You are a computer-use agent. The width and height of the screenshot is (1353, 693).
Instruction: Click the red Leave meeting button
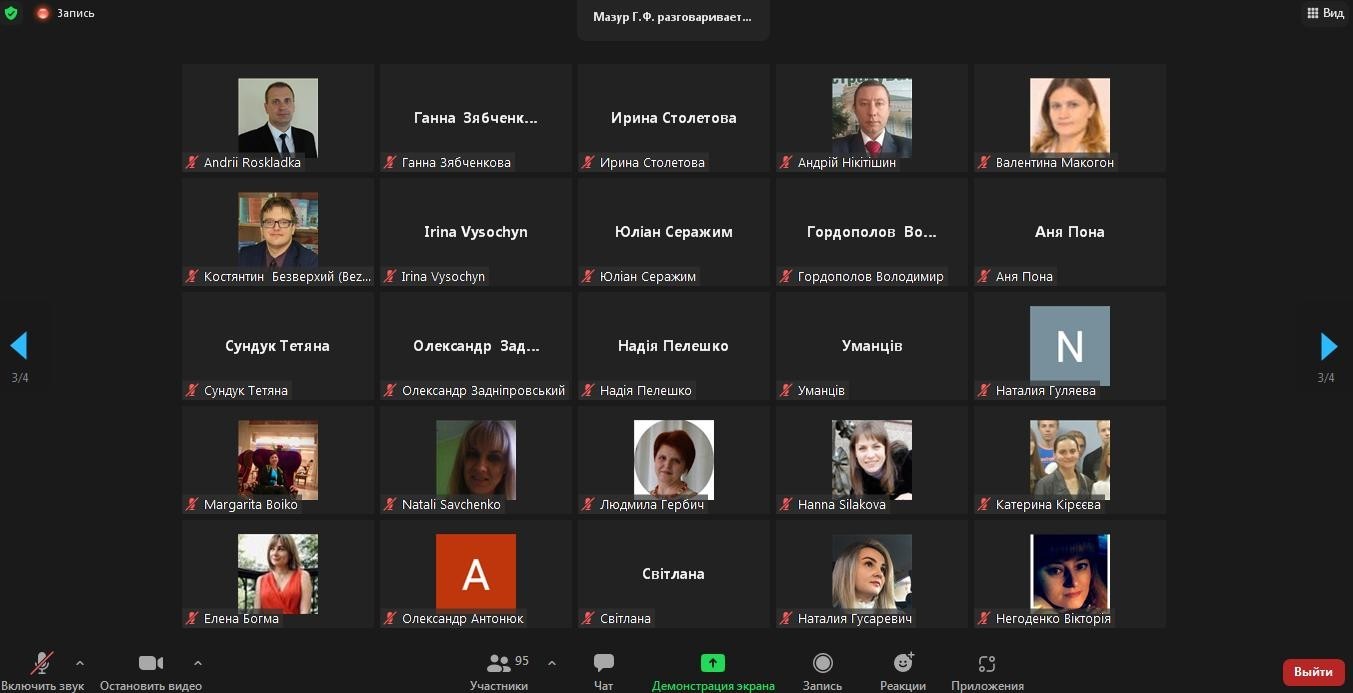pos(1313,672)
